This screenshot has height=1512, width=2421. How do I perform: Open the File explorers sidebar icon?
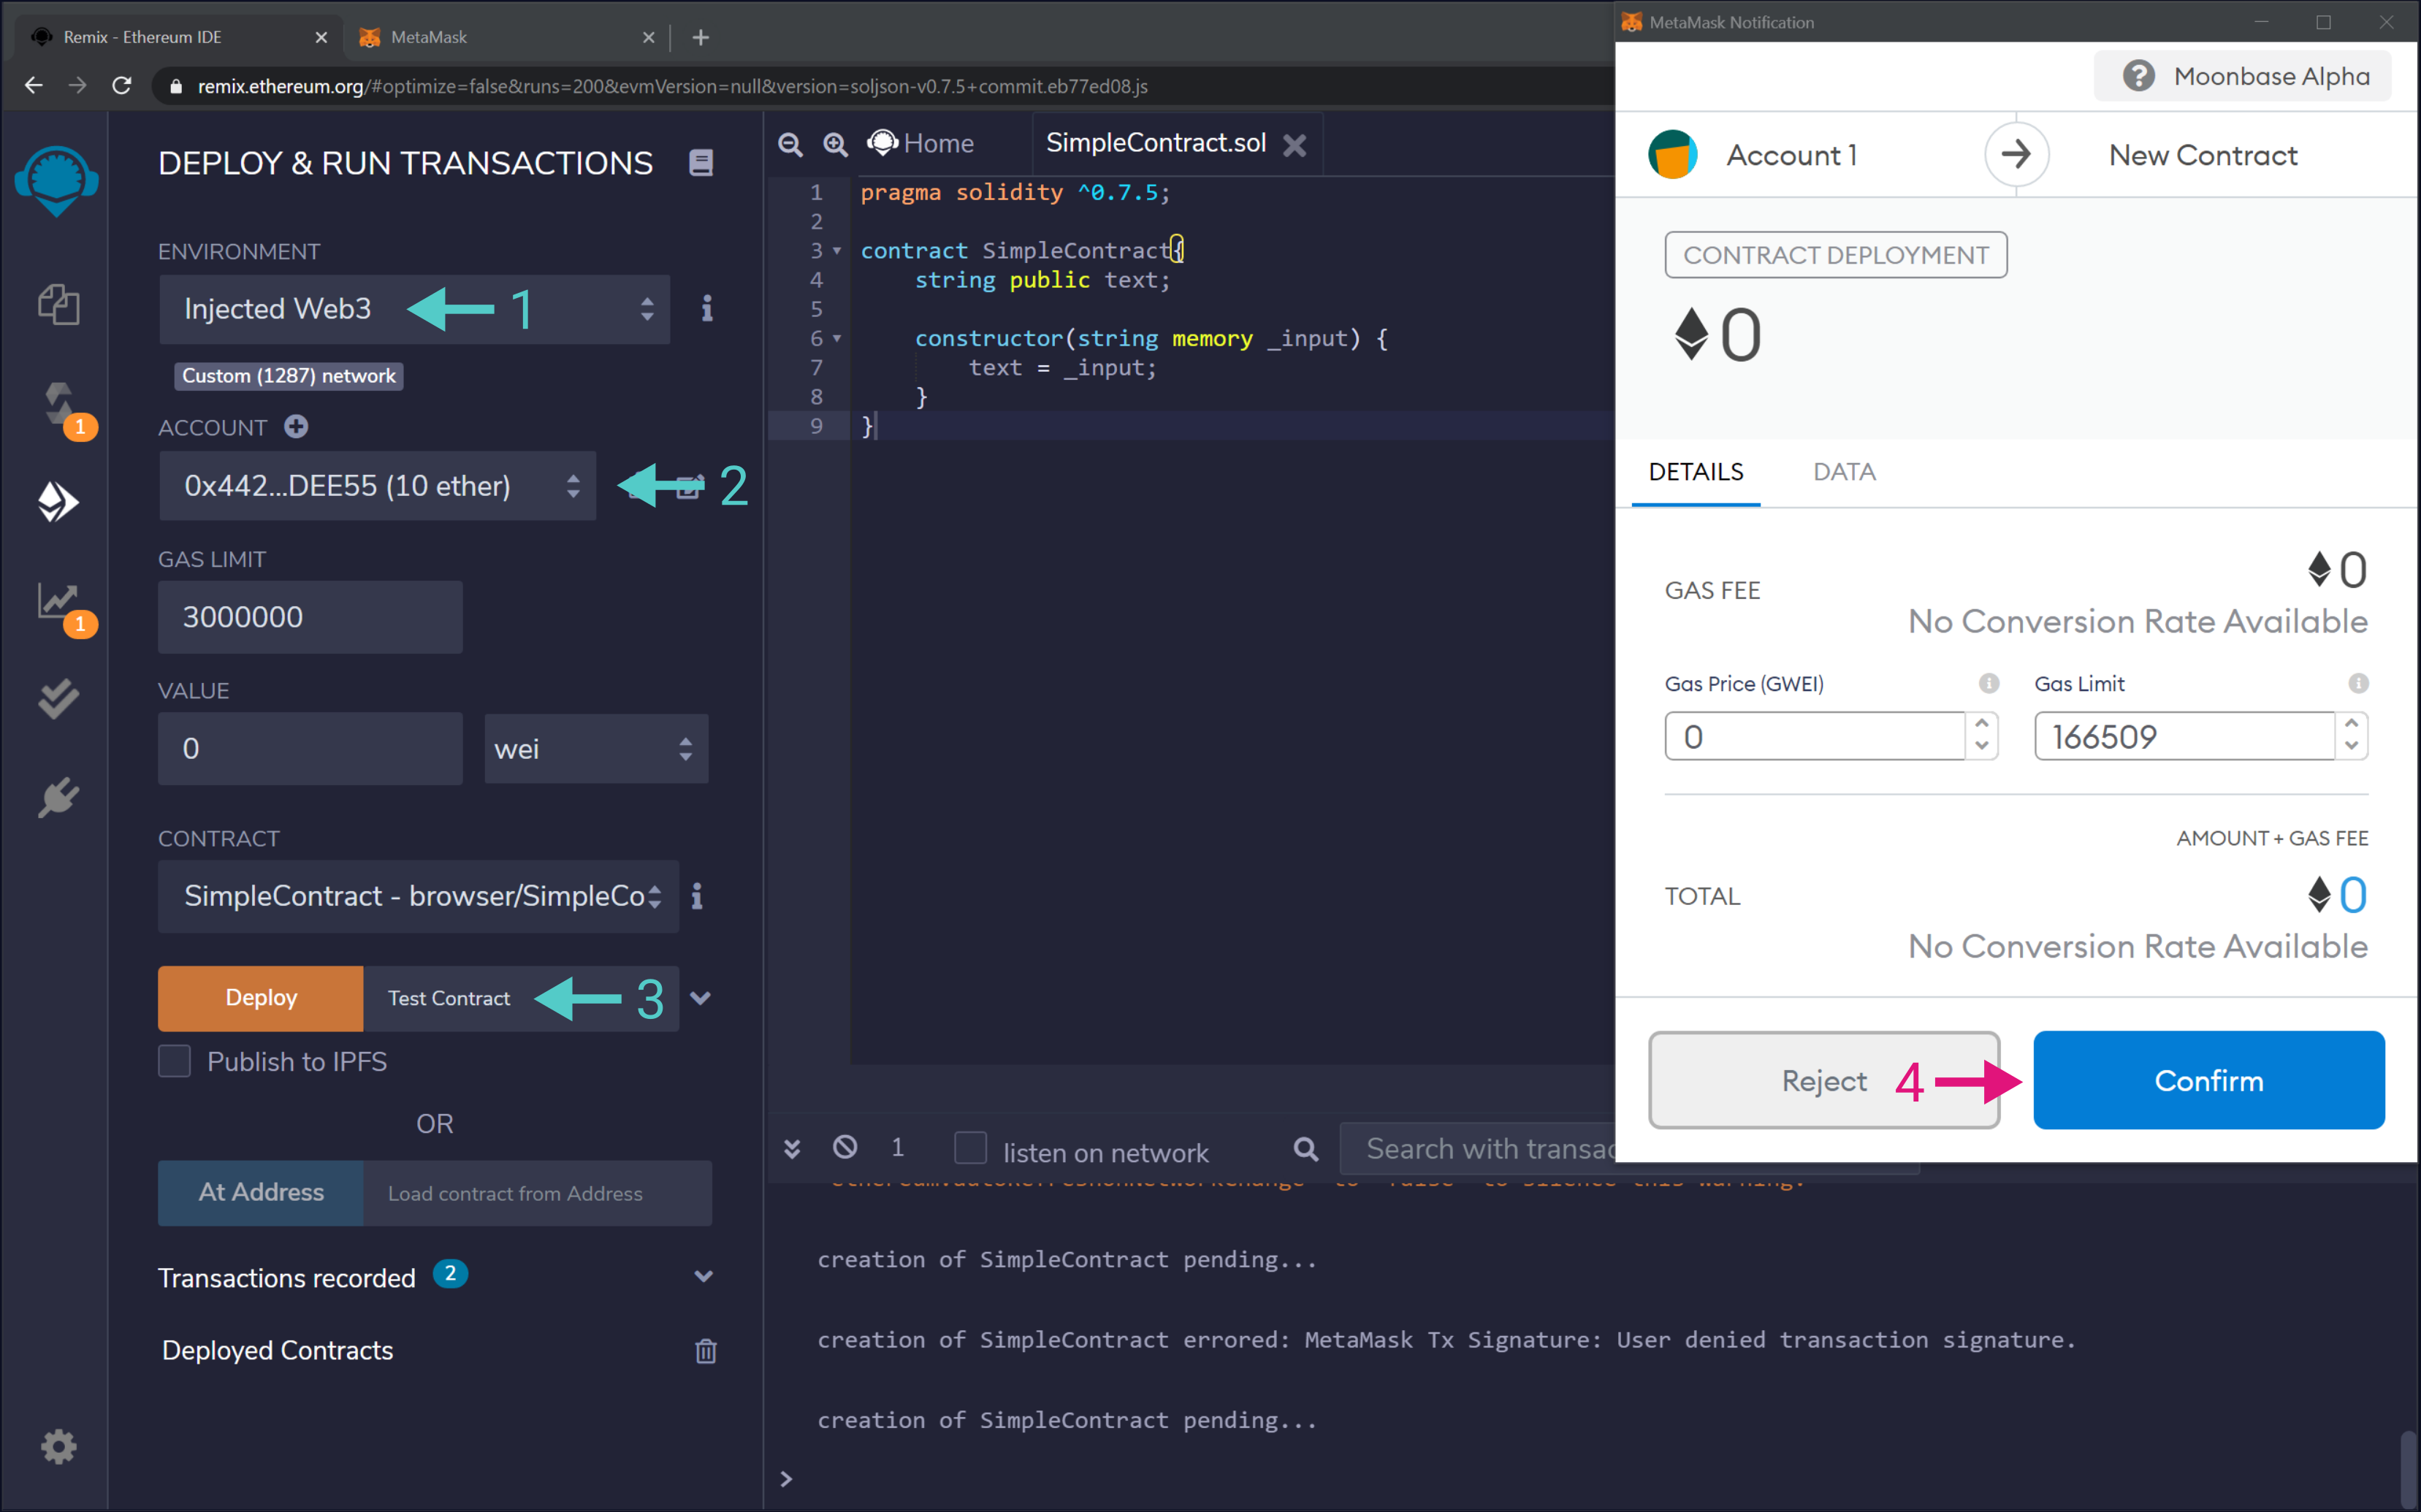point(58,304)
